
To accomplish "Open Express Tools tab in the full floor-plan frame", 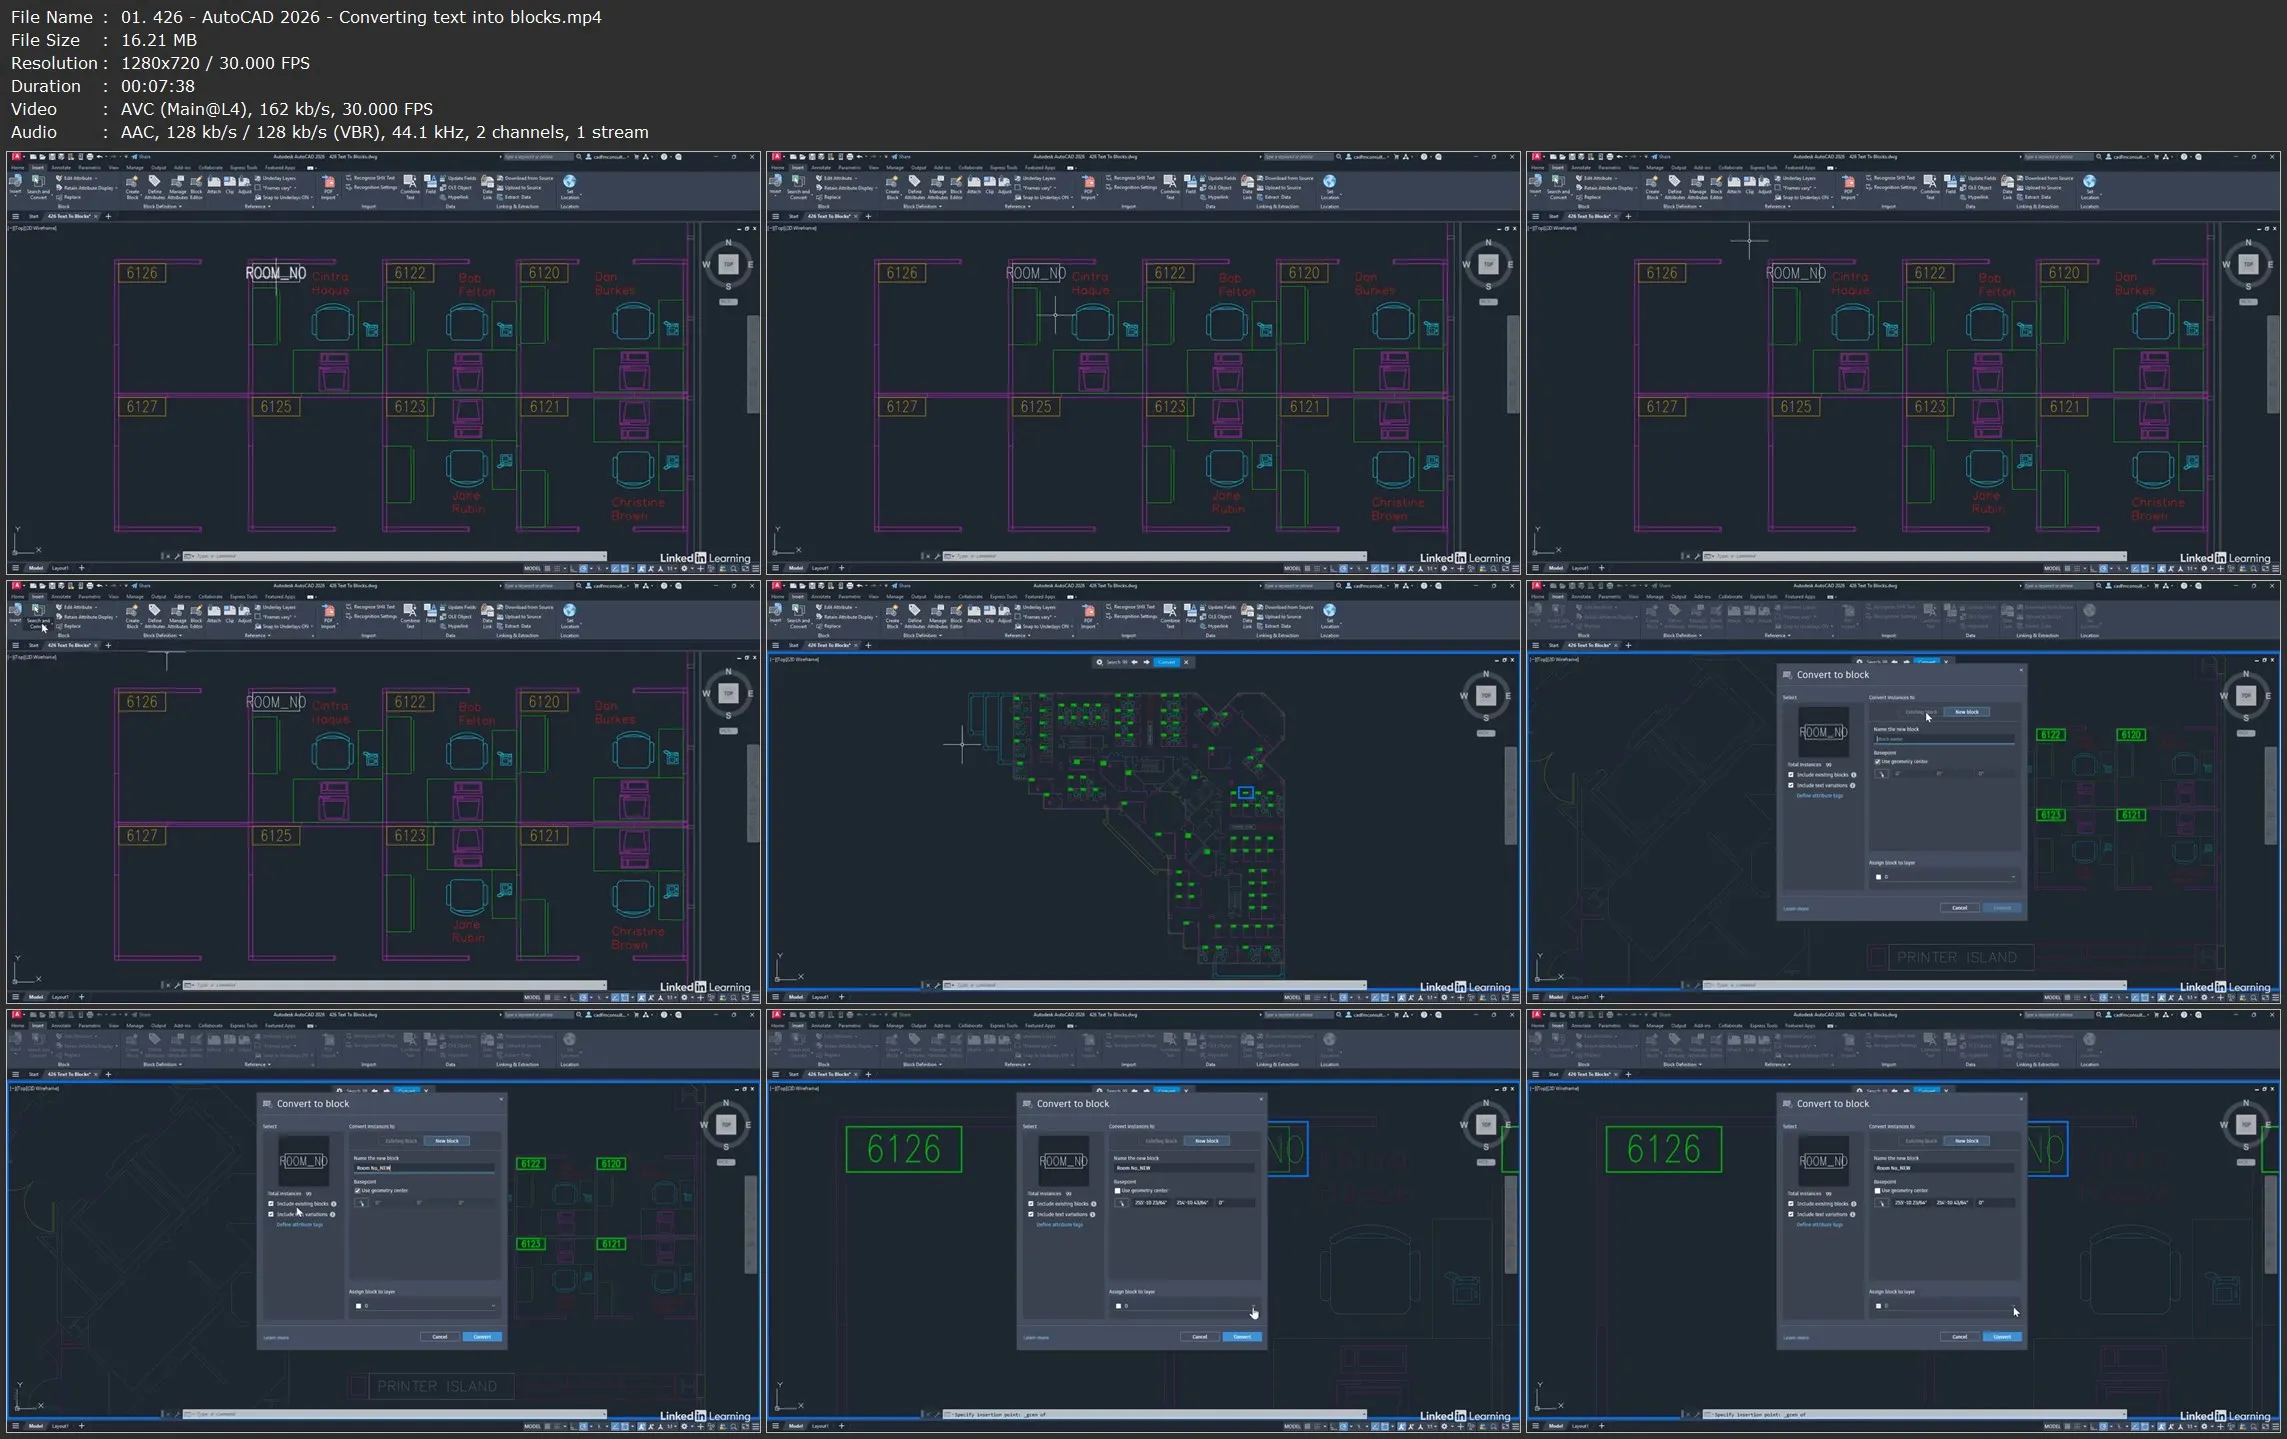I will pos(1003,597).
